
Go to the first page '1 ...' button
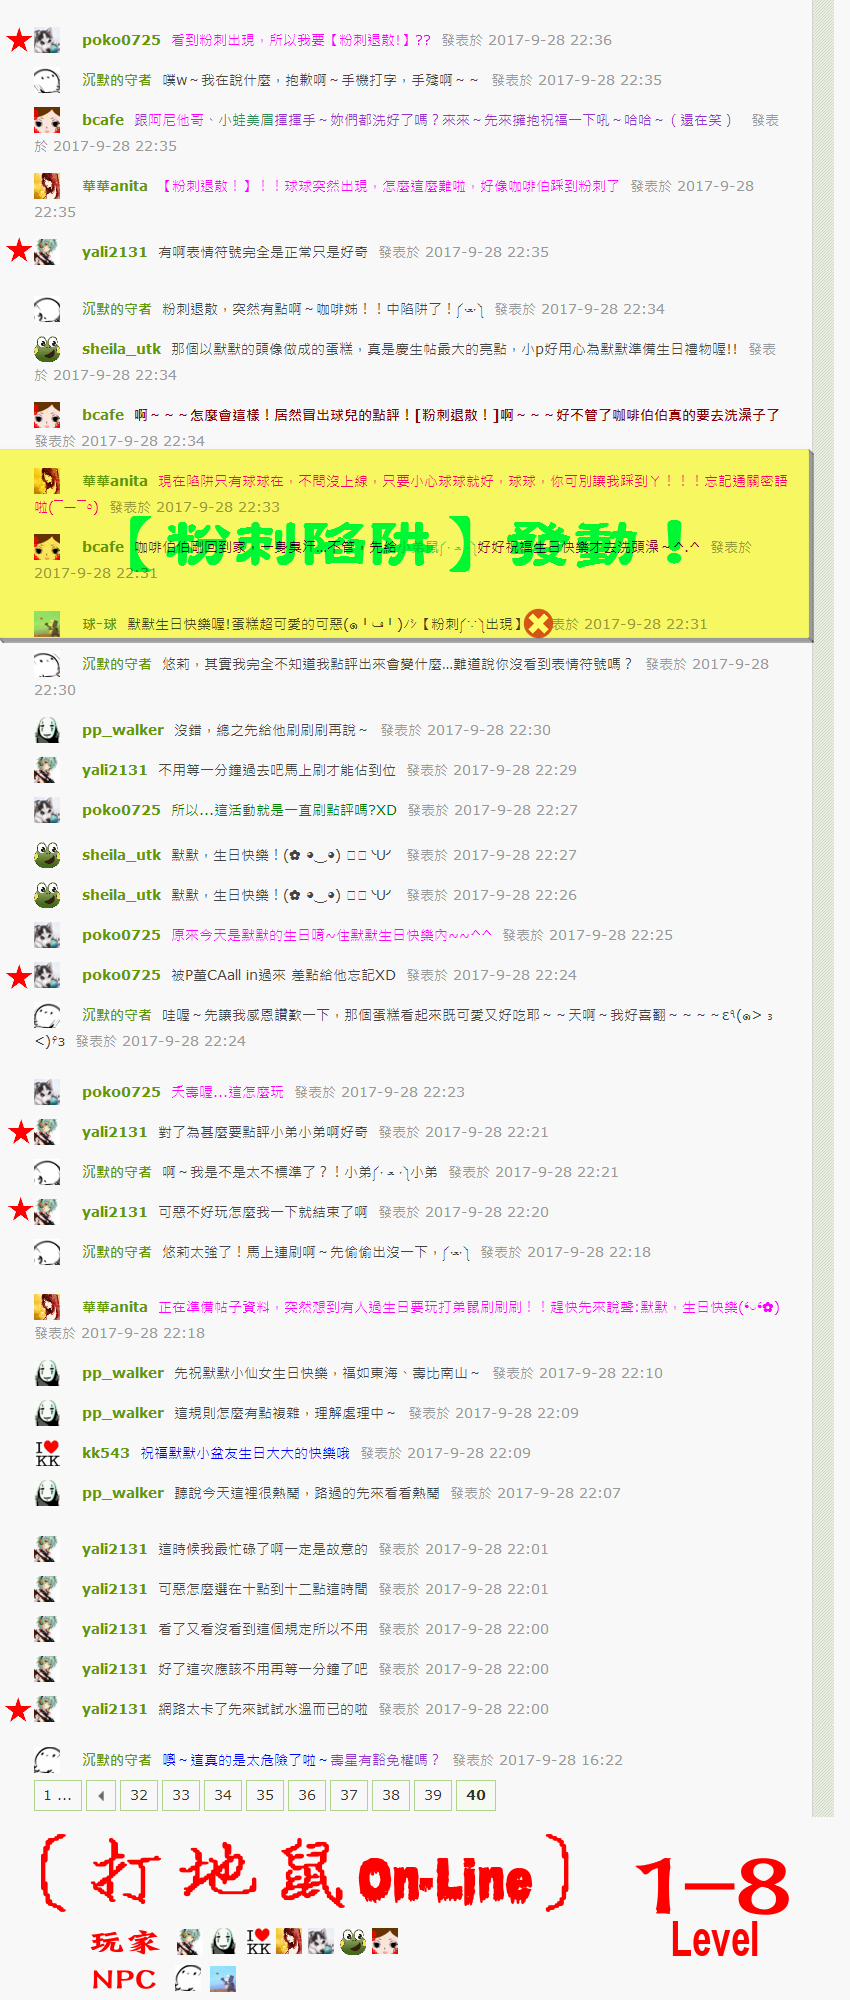click(x=57, y=1795)
